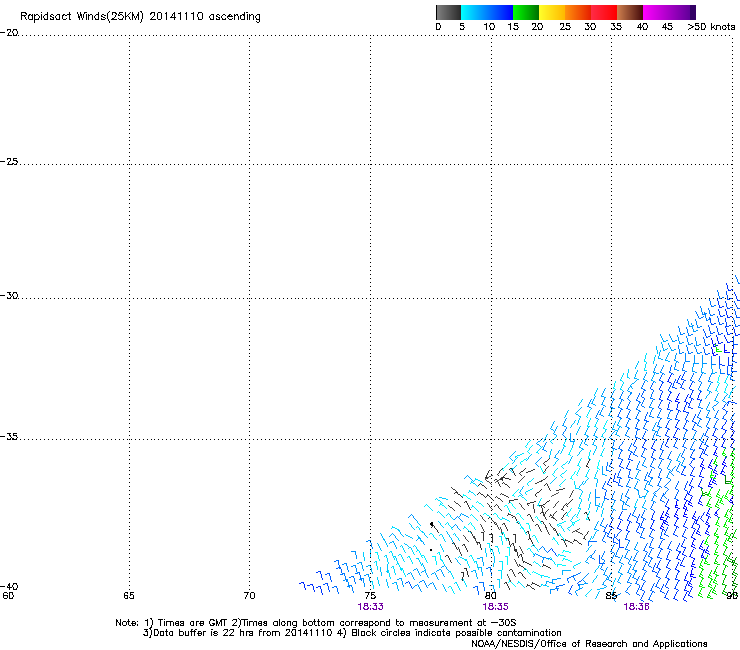
Task: Click the longitude axis label 85
Action: click(x=611, y=596)
